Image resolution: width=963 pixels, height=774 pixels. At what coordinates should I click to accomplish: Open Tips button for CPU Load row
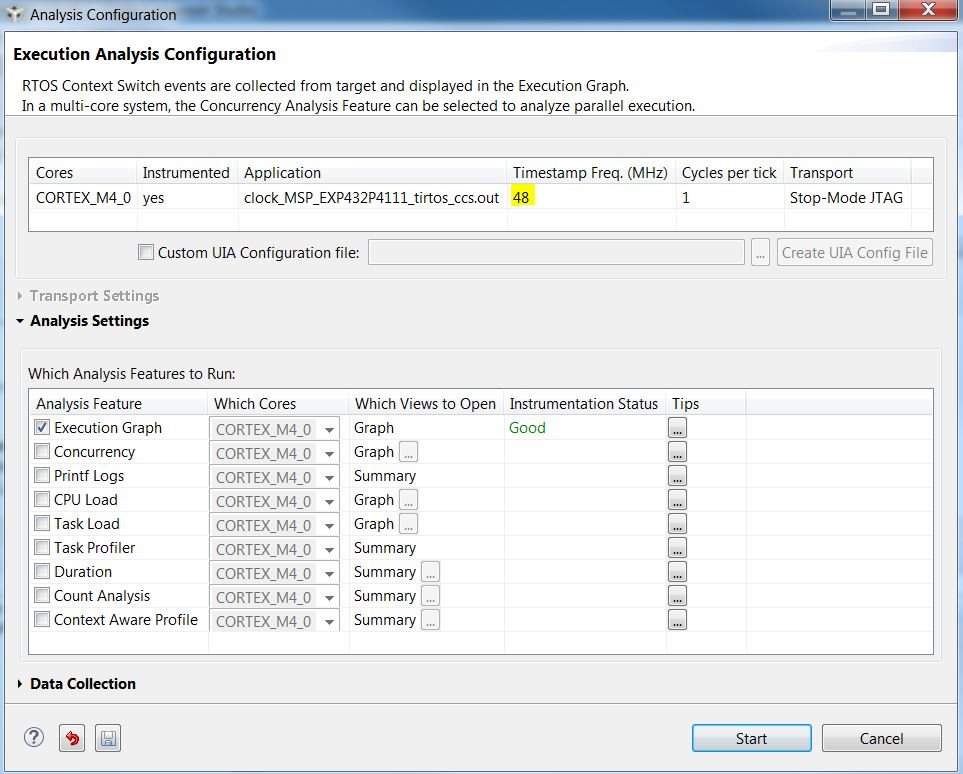(x=677, y=500)
